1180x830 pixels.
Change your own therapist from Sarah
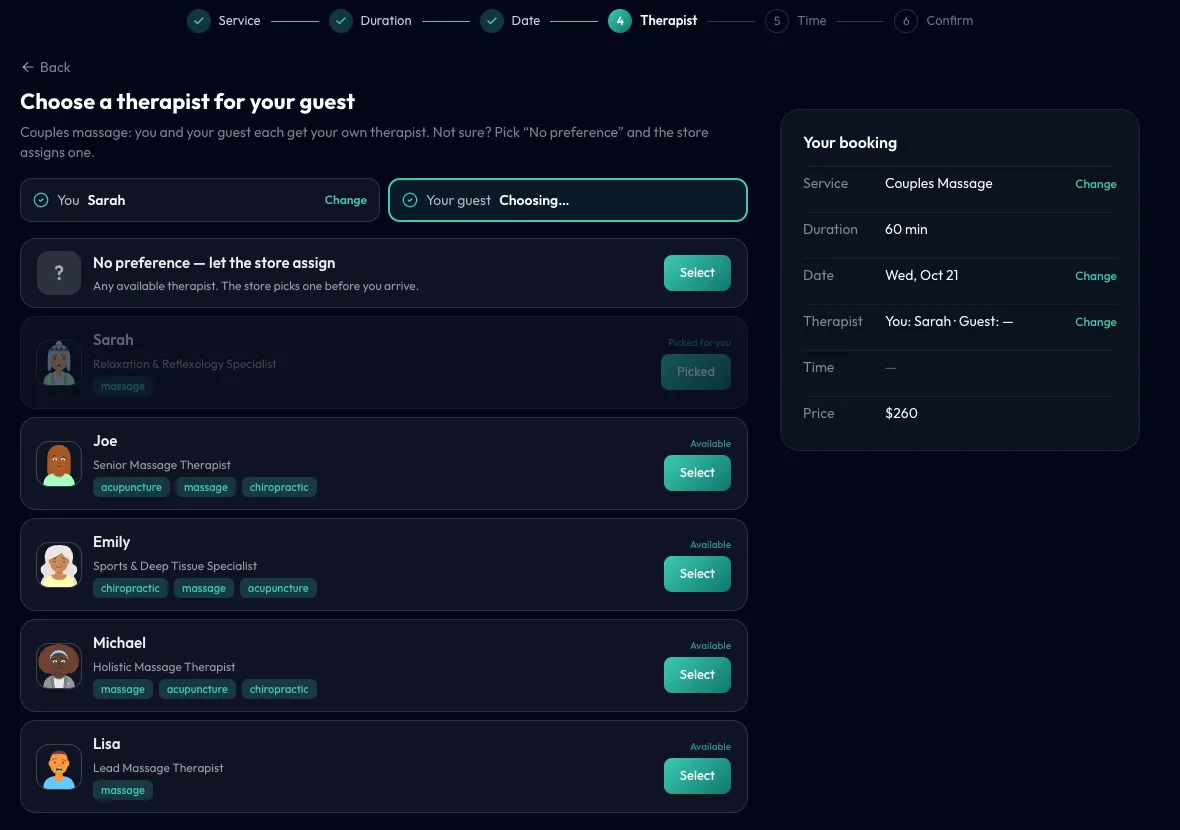pyautogui.click(x=345, y=200)
